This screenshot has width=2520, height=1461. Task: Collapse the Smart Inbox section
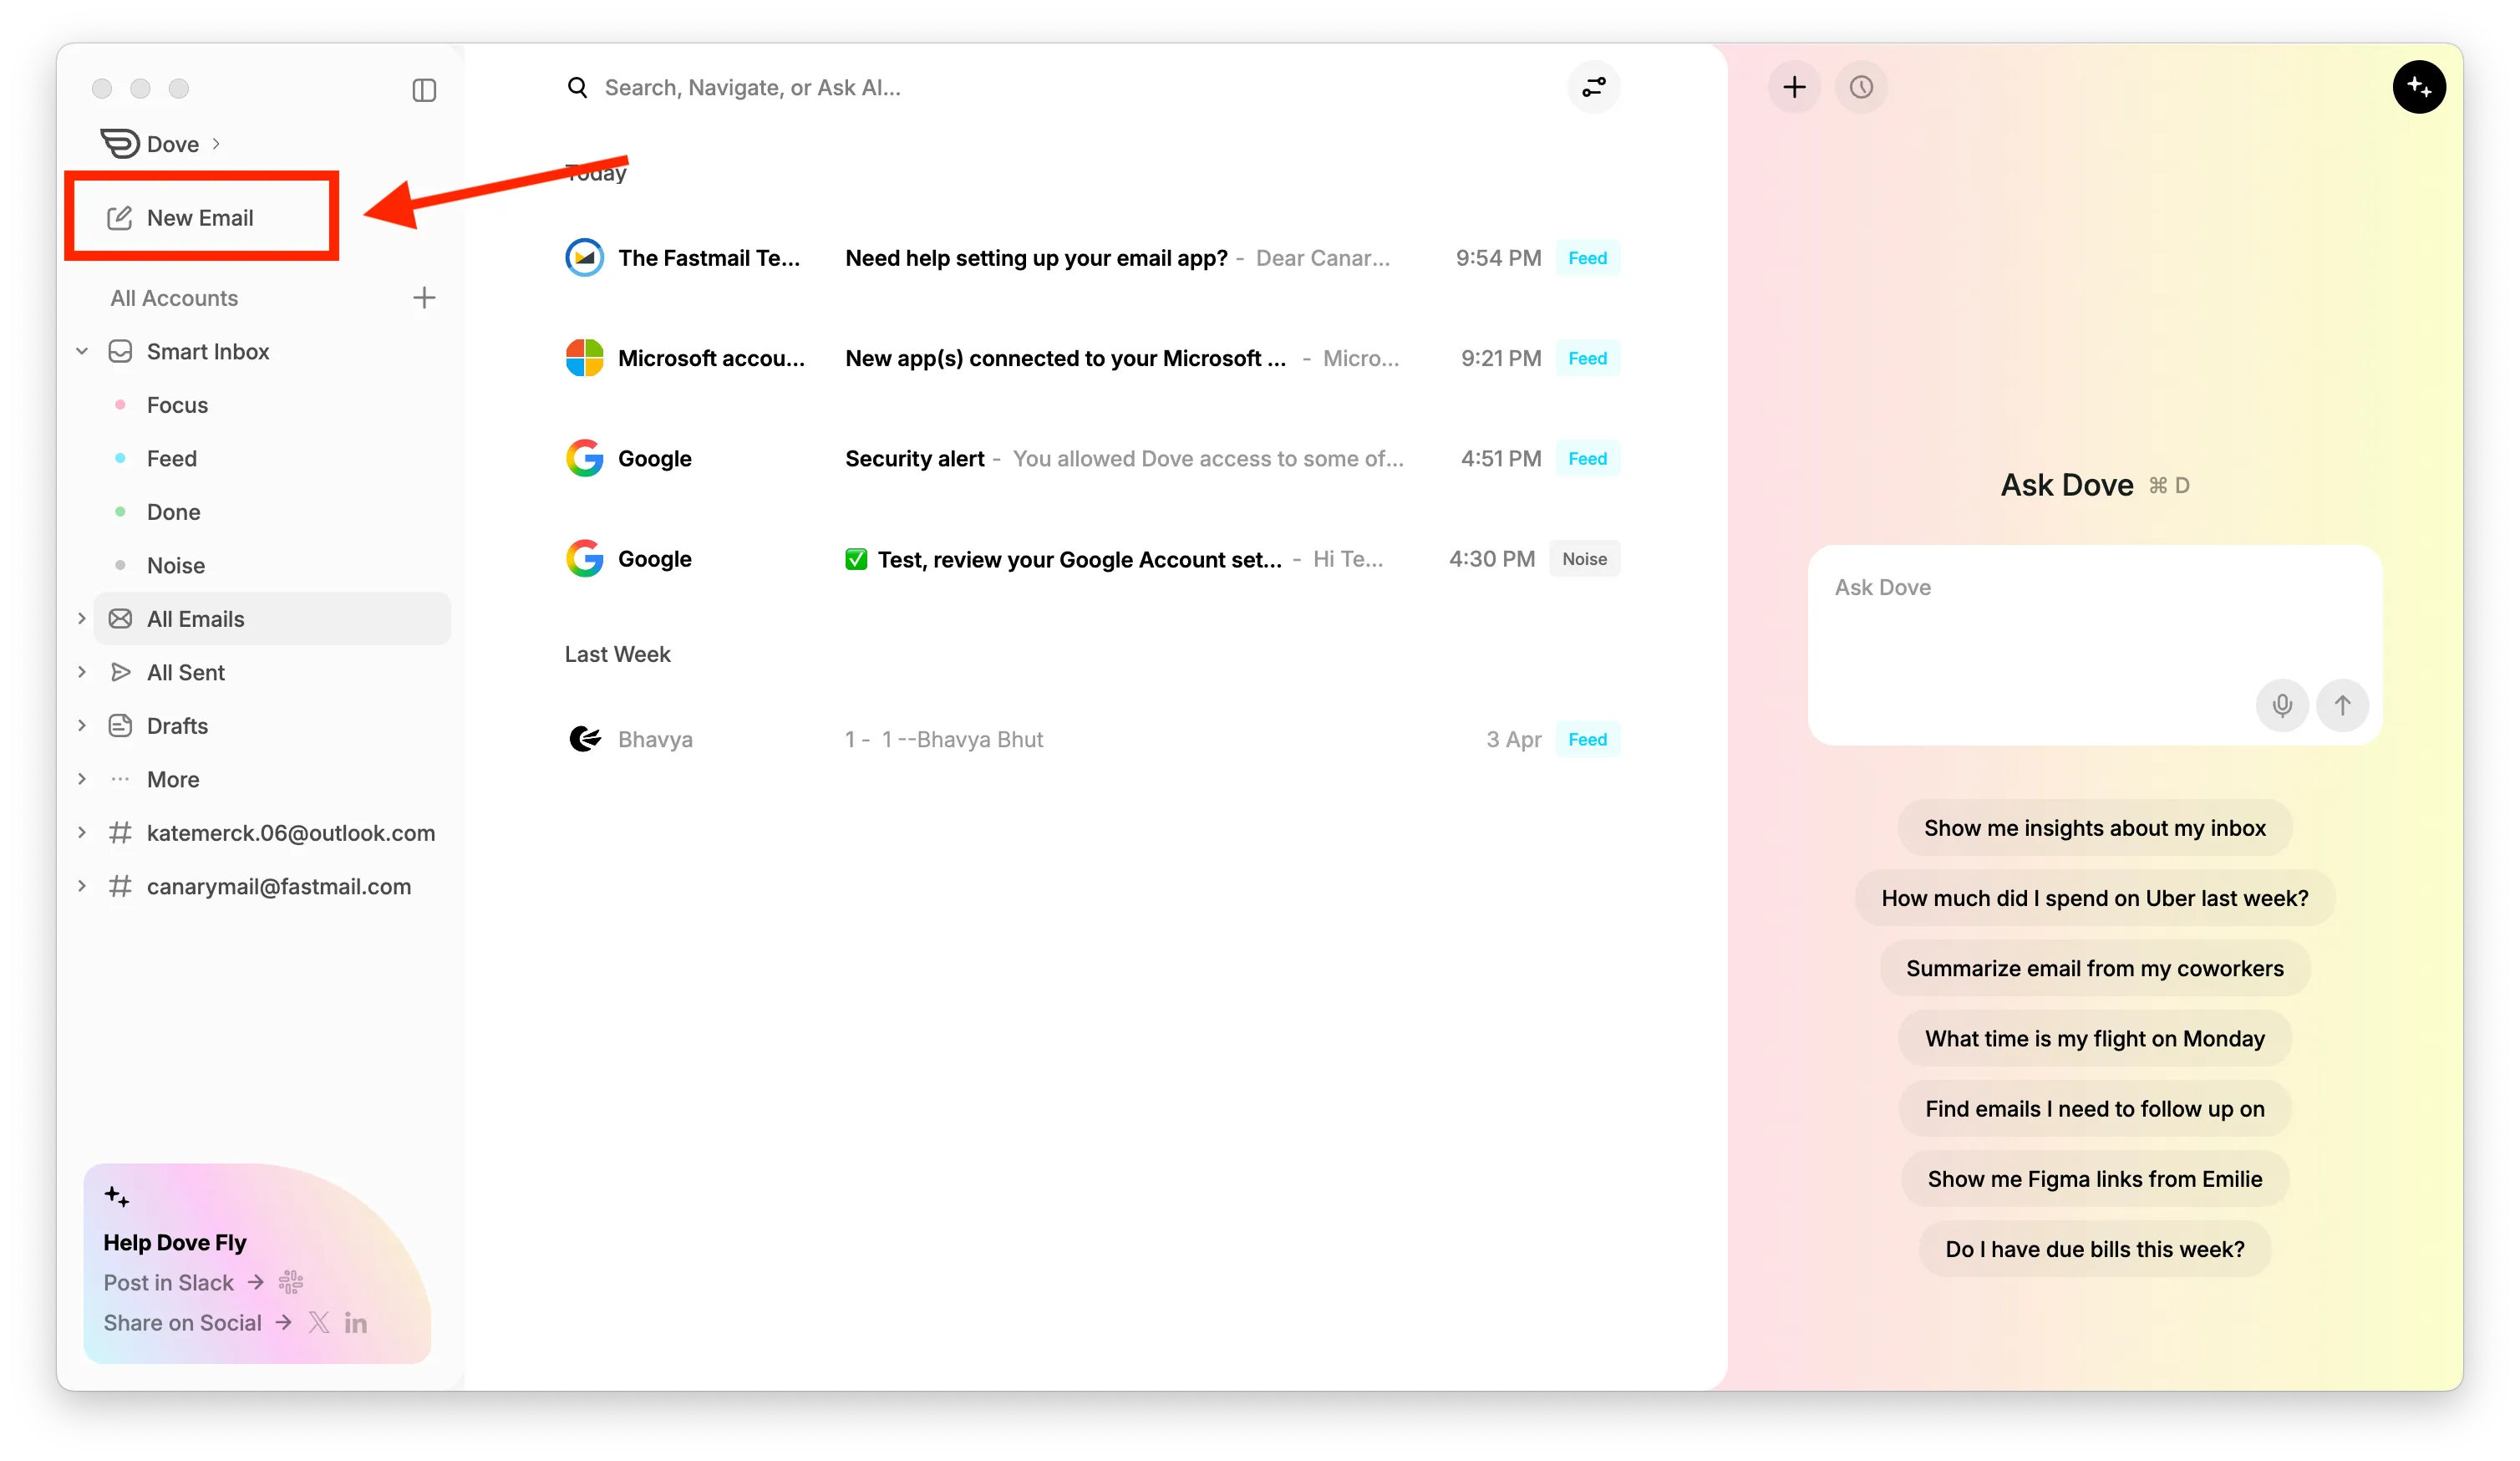82,352
